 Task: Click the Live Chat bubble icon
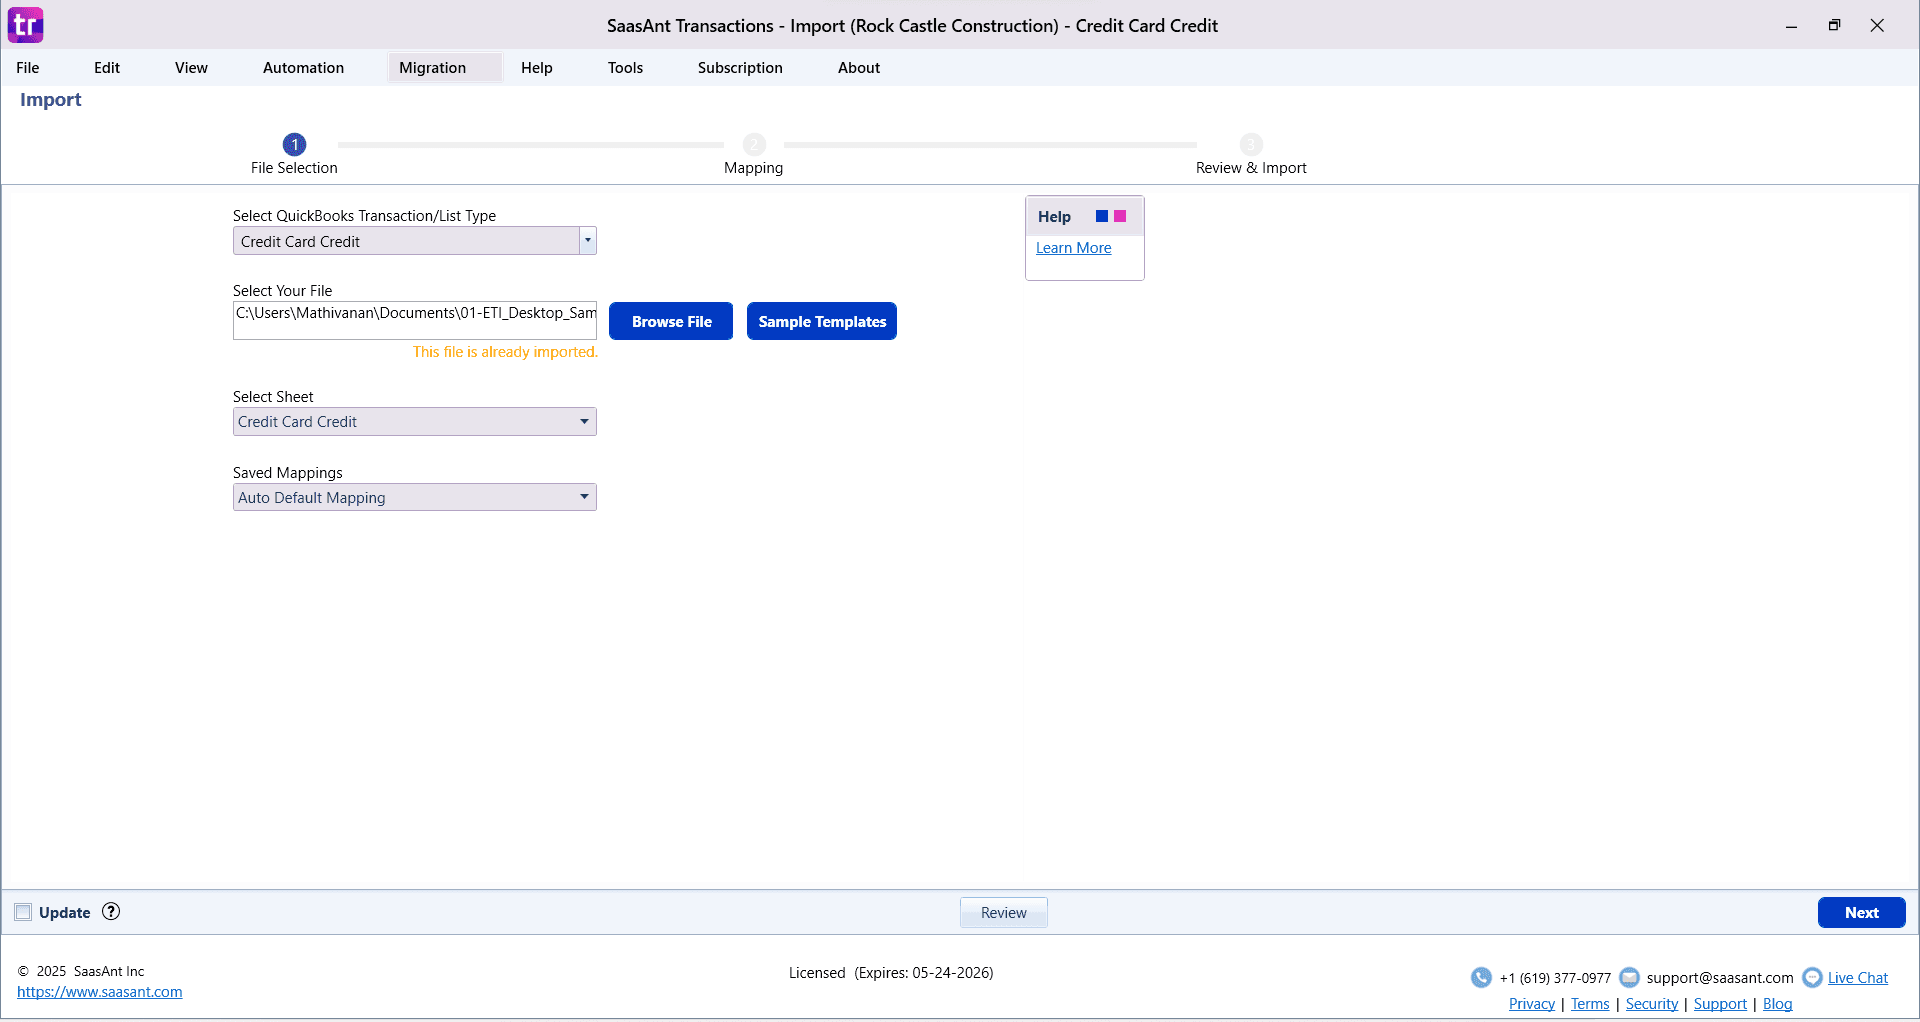pos(1812,977)
